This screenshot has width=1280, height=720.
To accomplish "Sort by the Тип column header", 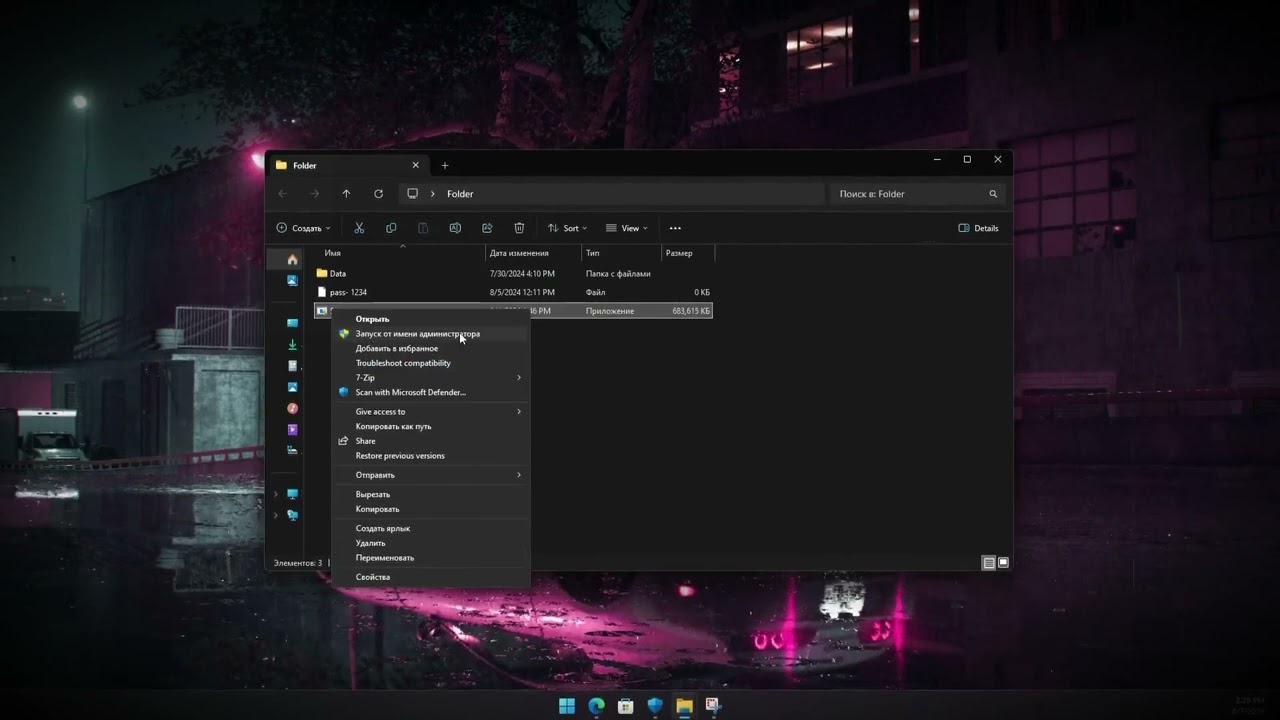I will pos(621,253).
